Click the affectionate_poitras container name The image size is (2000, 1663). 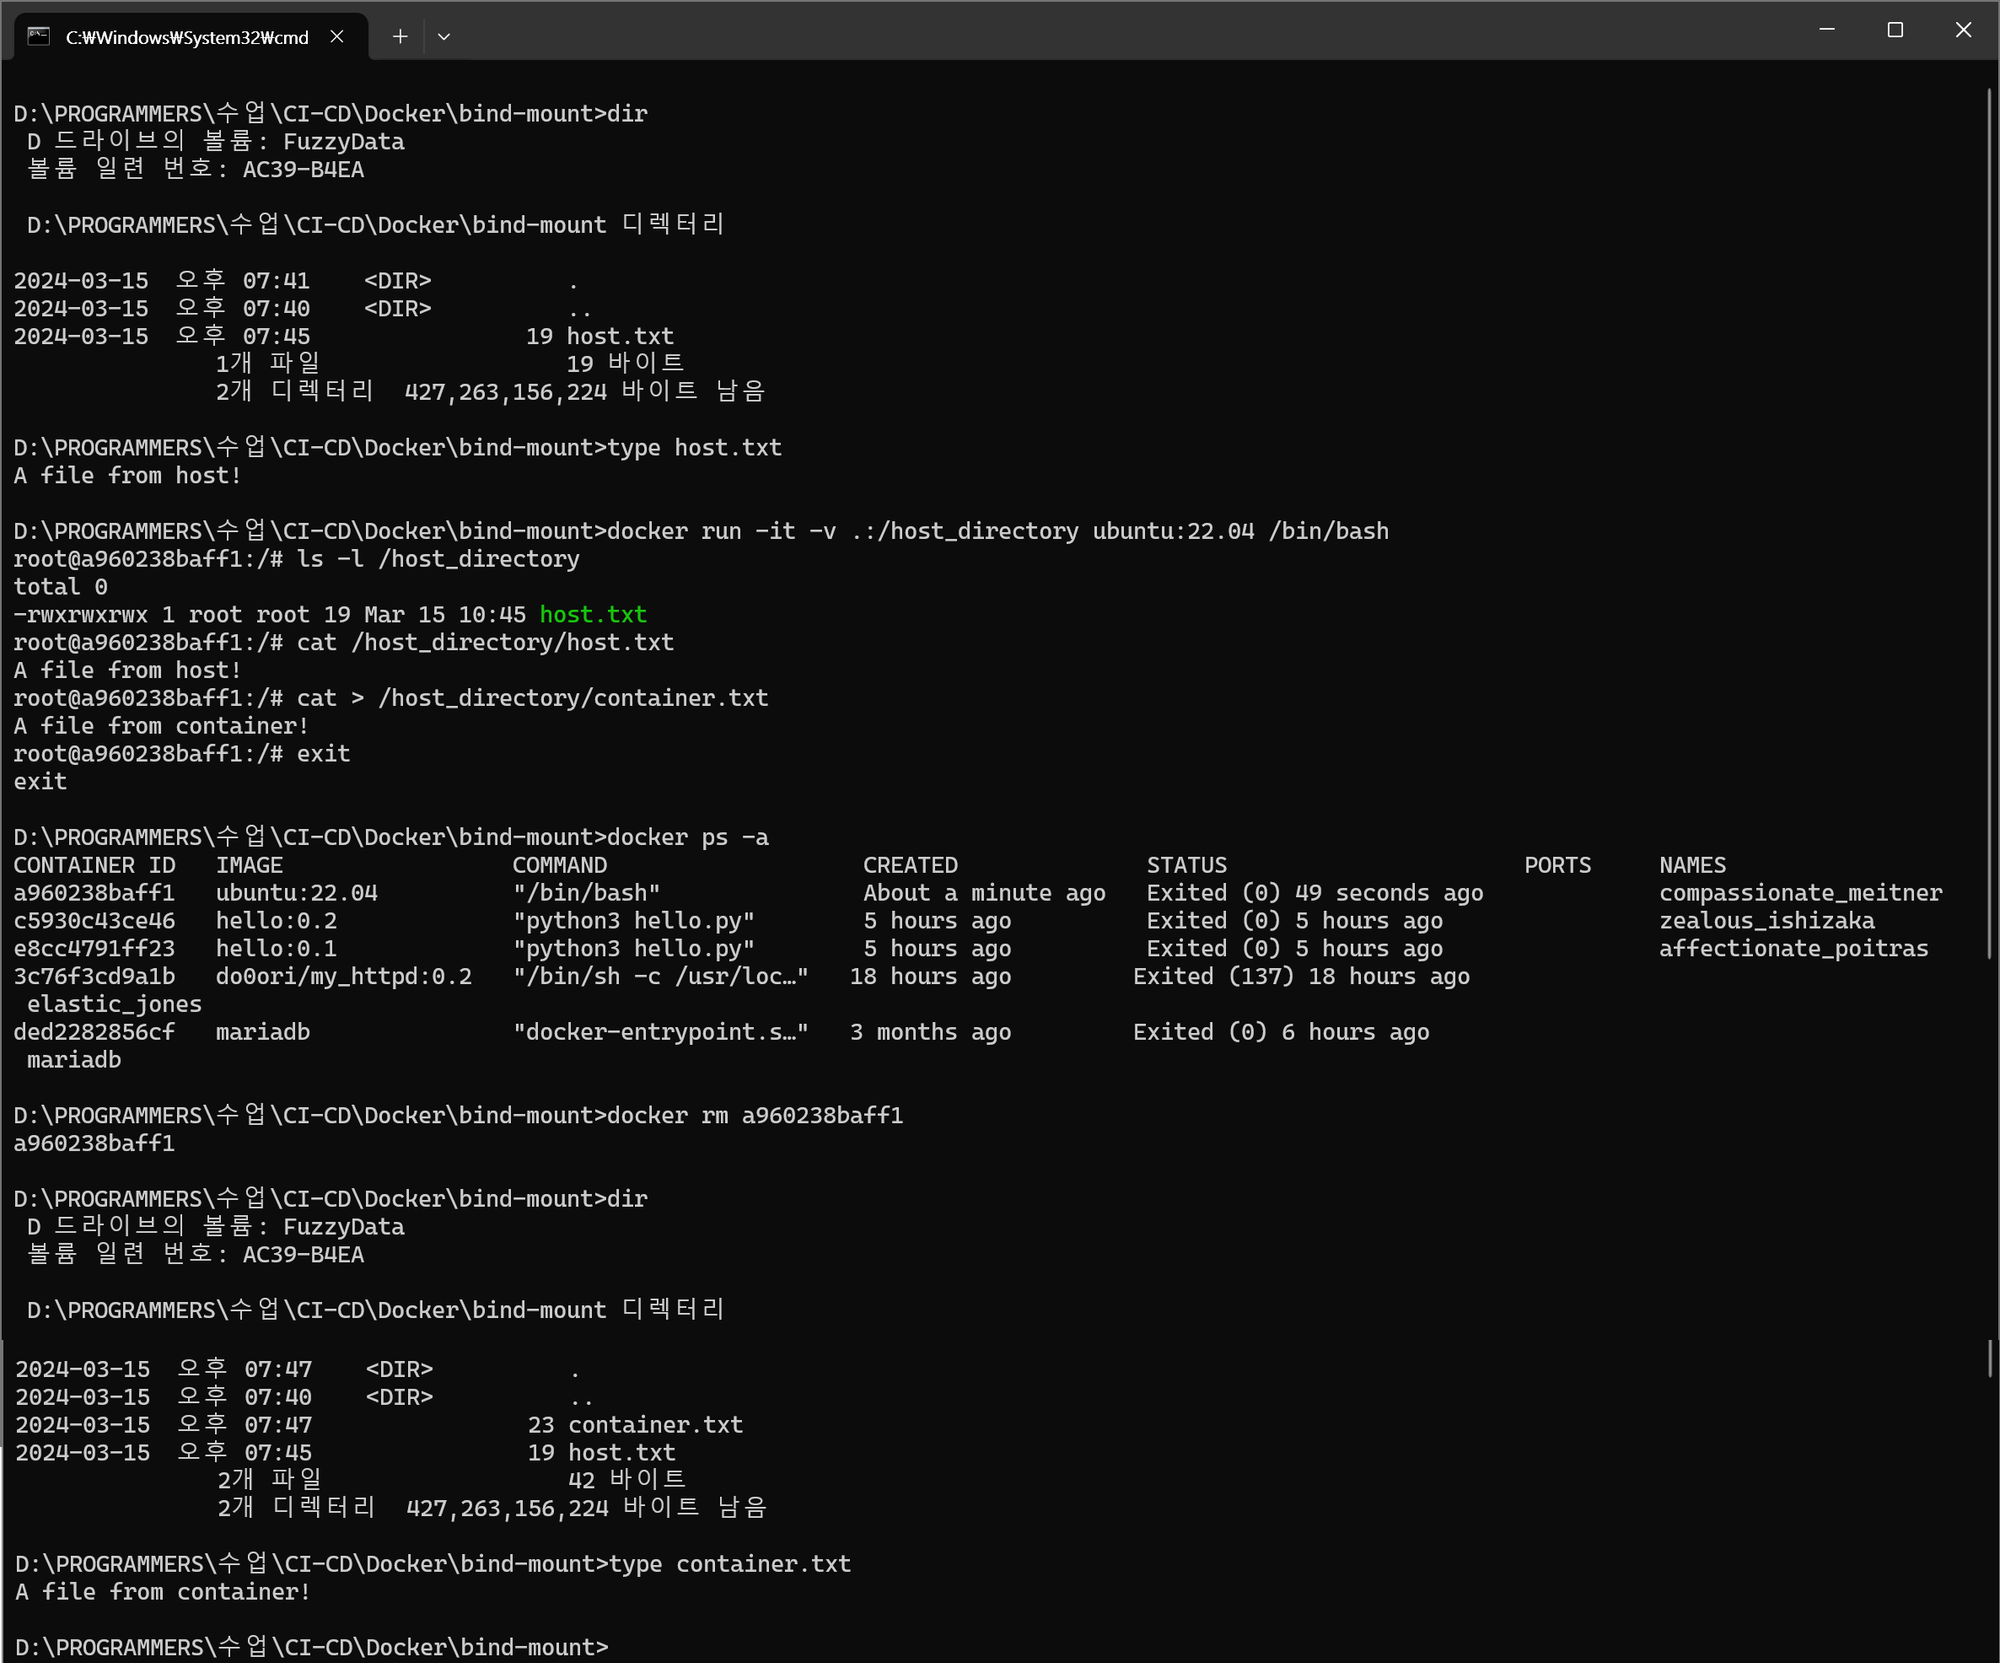(1794, 948)
